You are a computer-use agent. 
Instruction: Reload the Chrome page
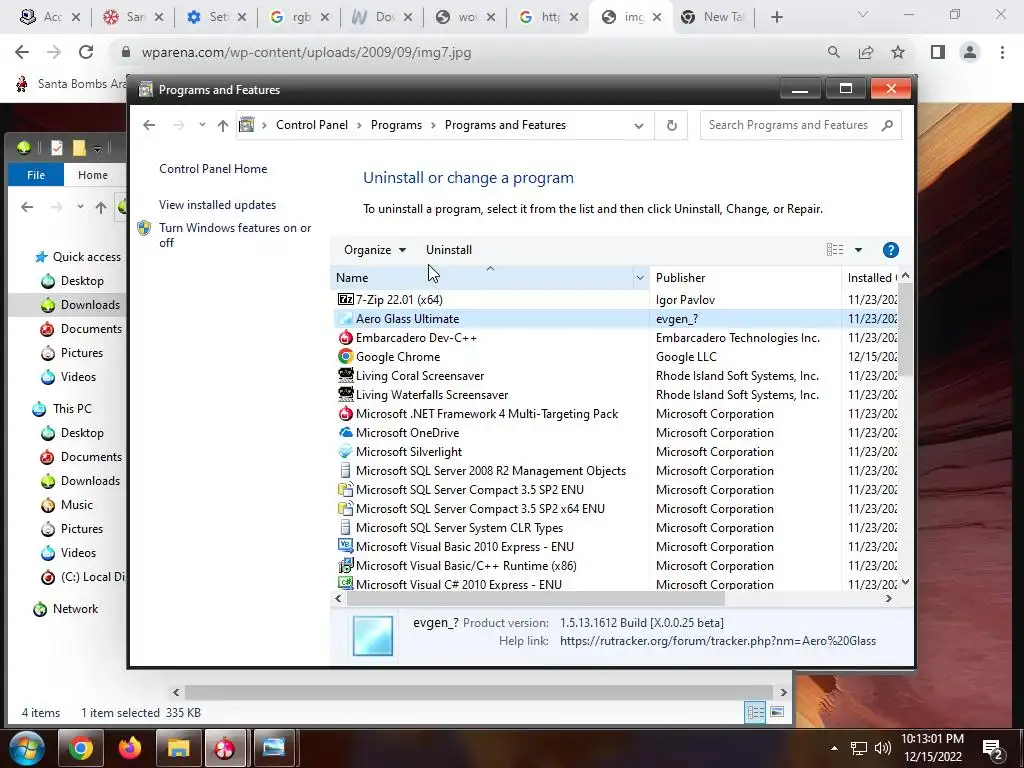coord(86,52)
